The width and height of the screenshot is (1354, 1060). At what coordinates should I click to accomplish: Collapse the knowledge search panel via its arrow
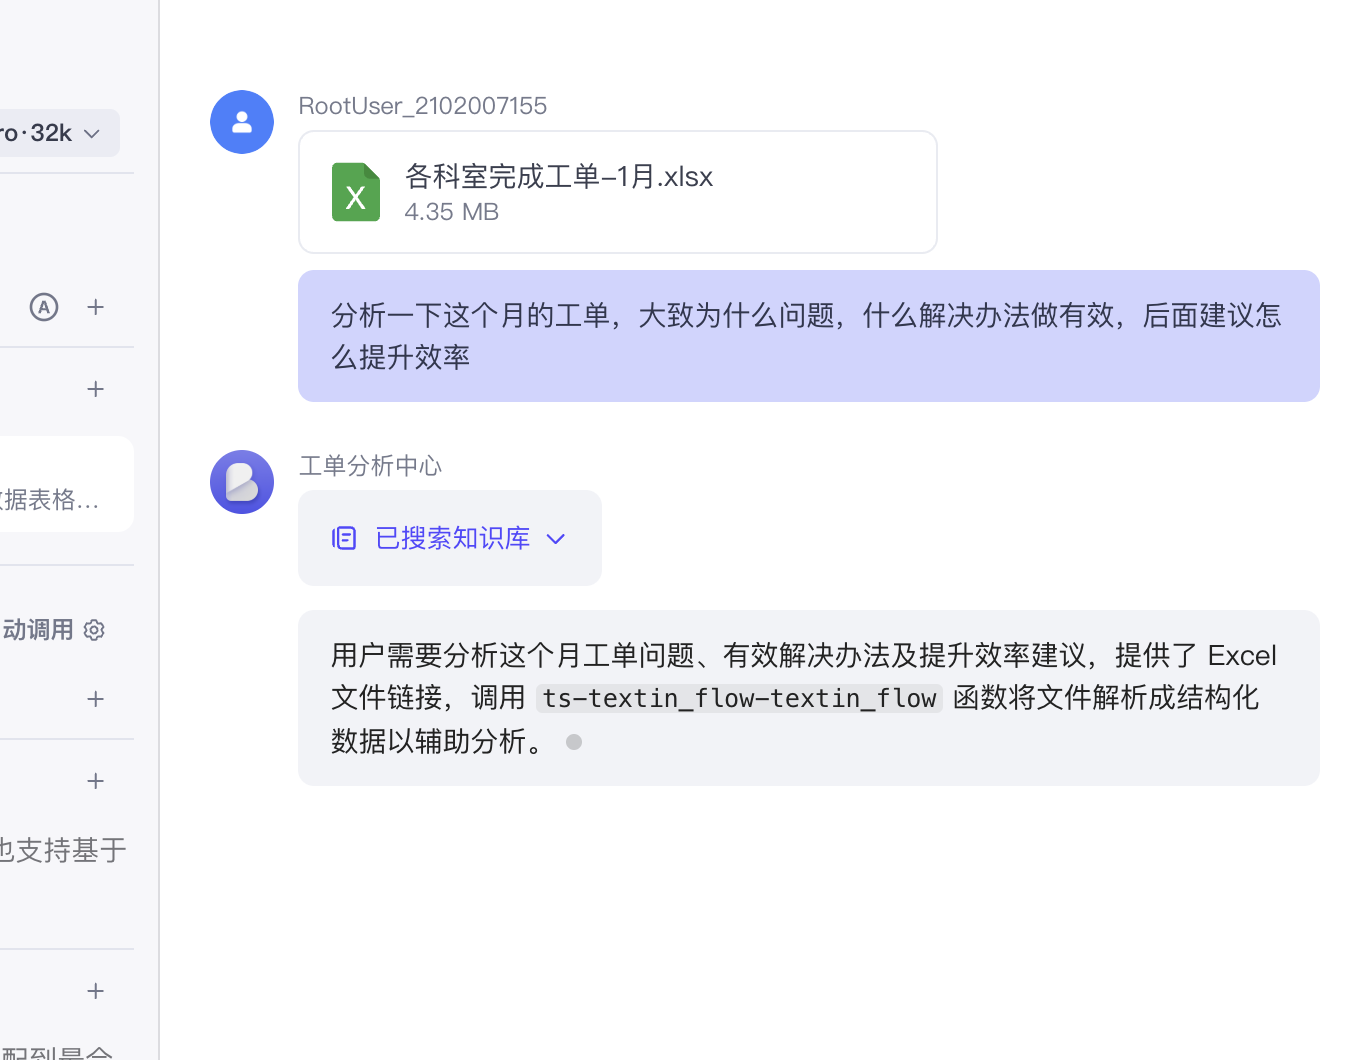coord(556,538)
